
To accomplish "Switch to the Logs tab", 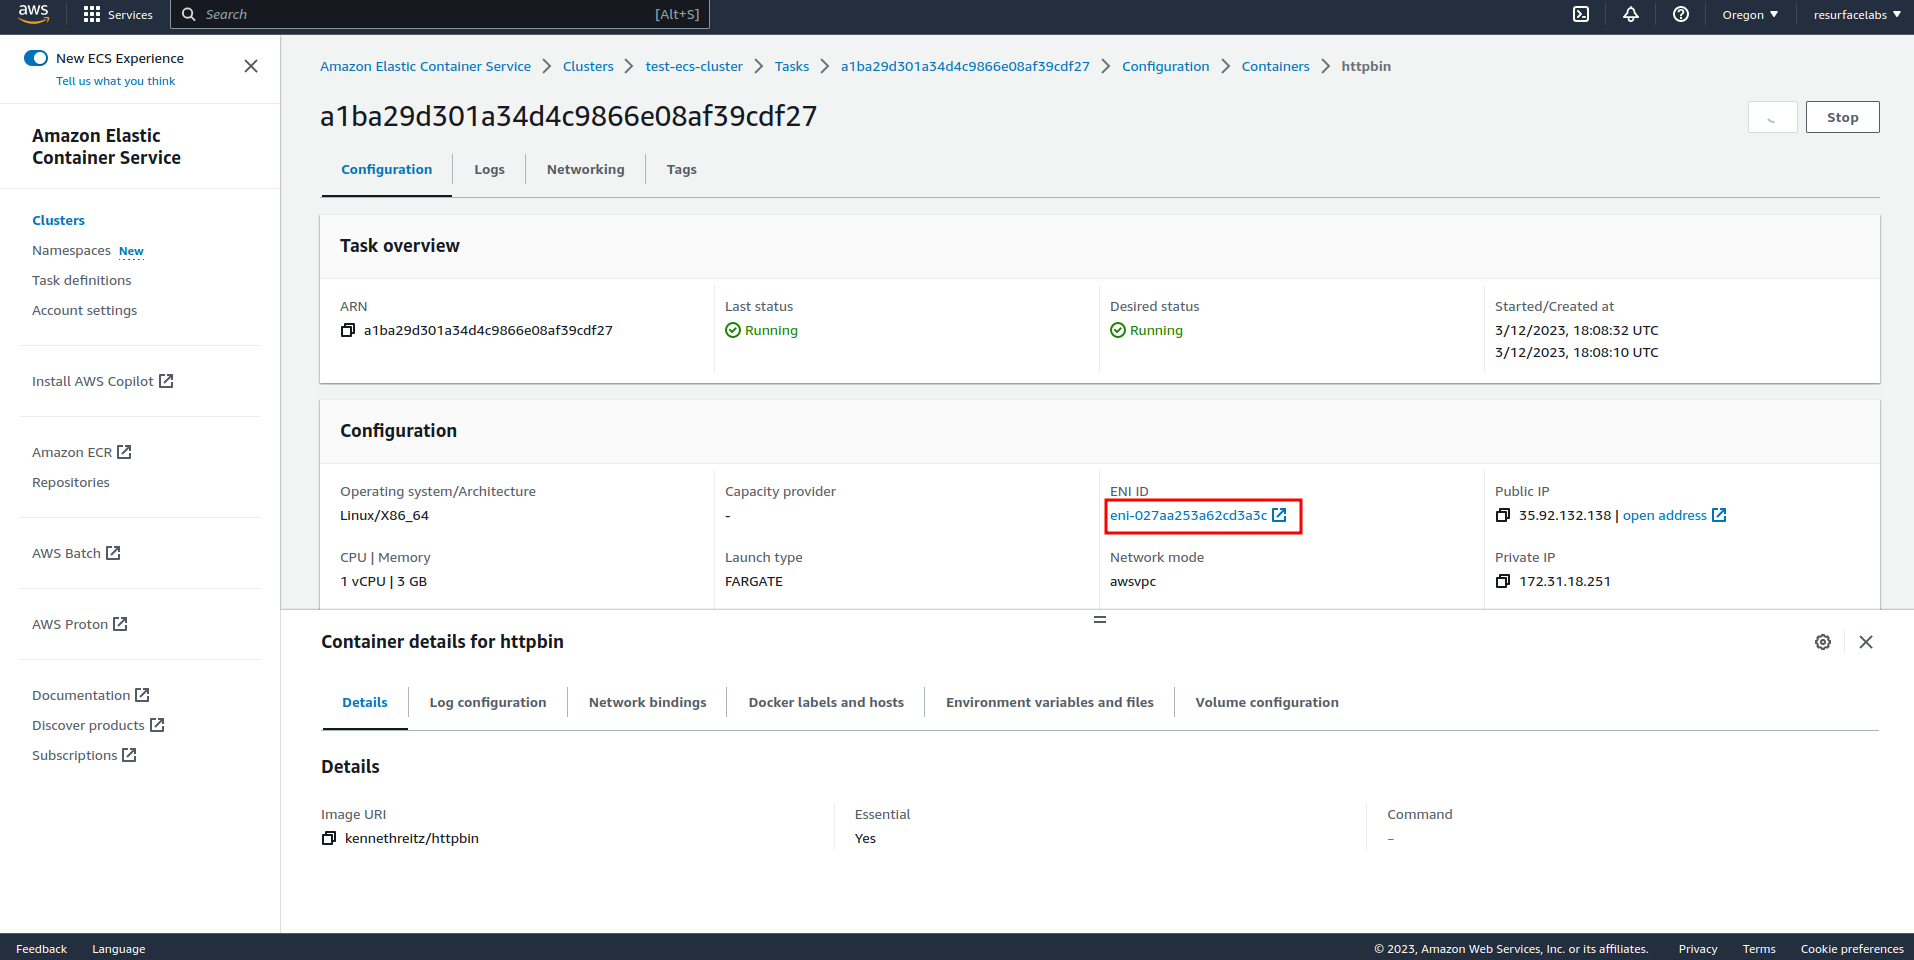I will pyautogui.click(x=489, y=170).
